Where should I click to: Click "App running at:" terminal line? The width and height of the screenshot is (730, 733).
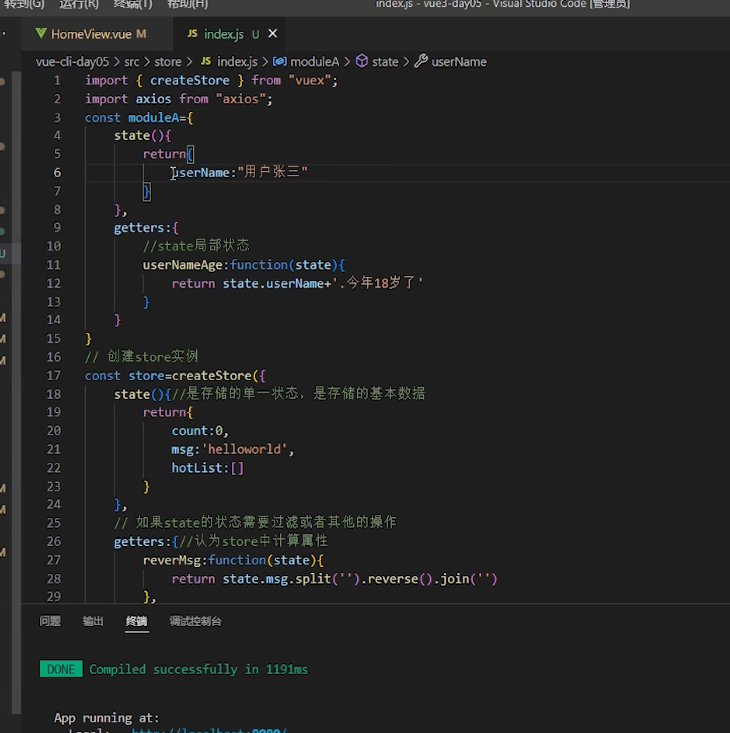(x=107, y=718)
